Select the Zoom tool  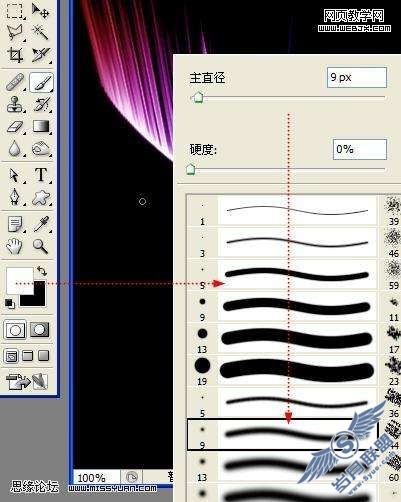click(x=41, y=247)
